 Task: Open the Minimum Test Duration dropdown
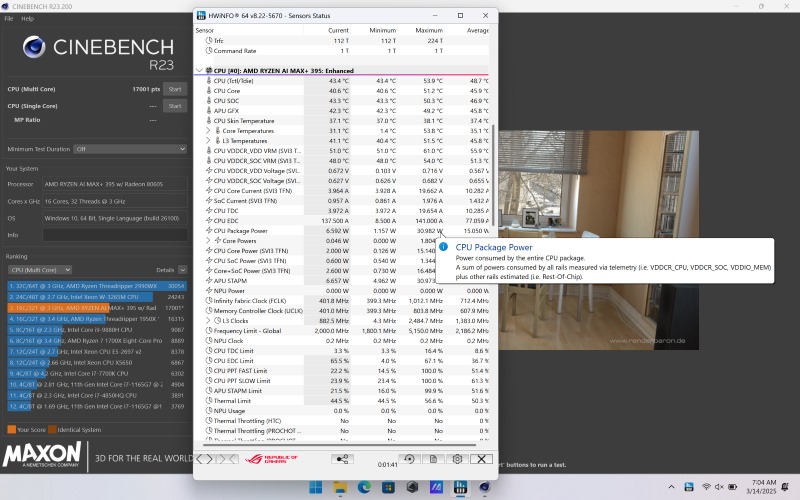pos(130,149)
